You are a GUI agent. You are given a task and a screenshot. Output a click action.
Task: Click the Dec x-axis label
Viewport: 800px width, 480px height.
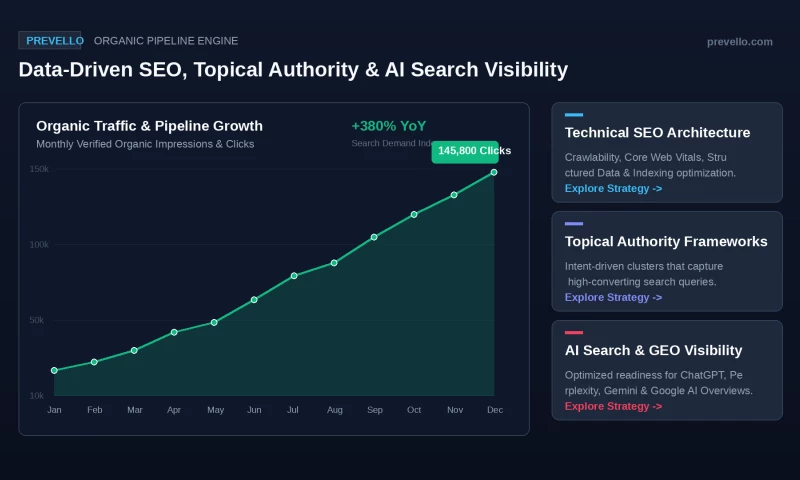click(495, 410)
